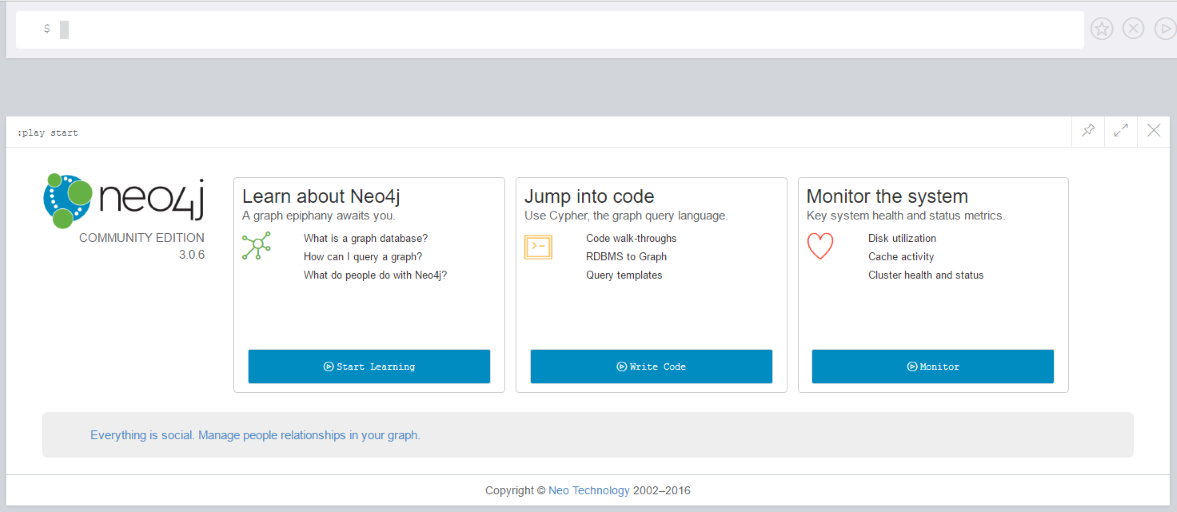Click the 'Monitor the system' heading
This screenshot has width=1177, height=512.
tap(887, 197)
